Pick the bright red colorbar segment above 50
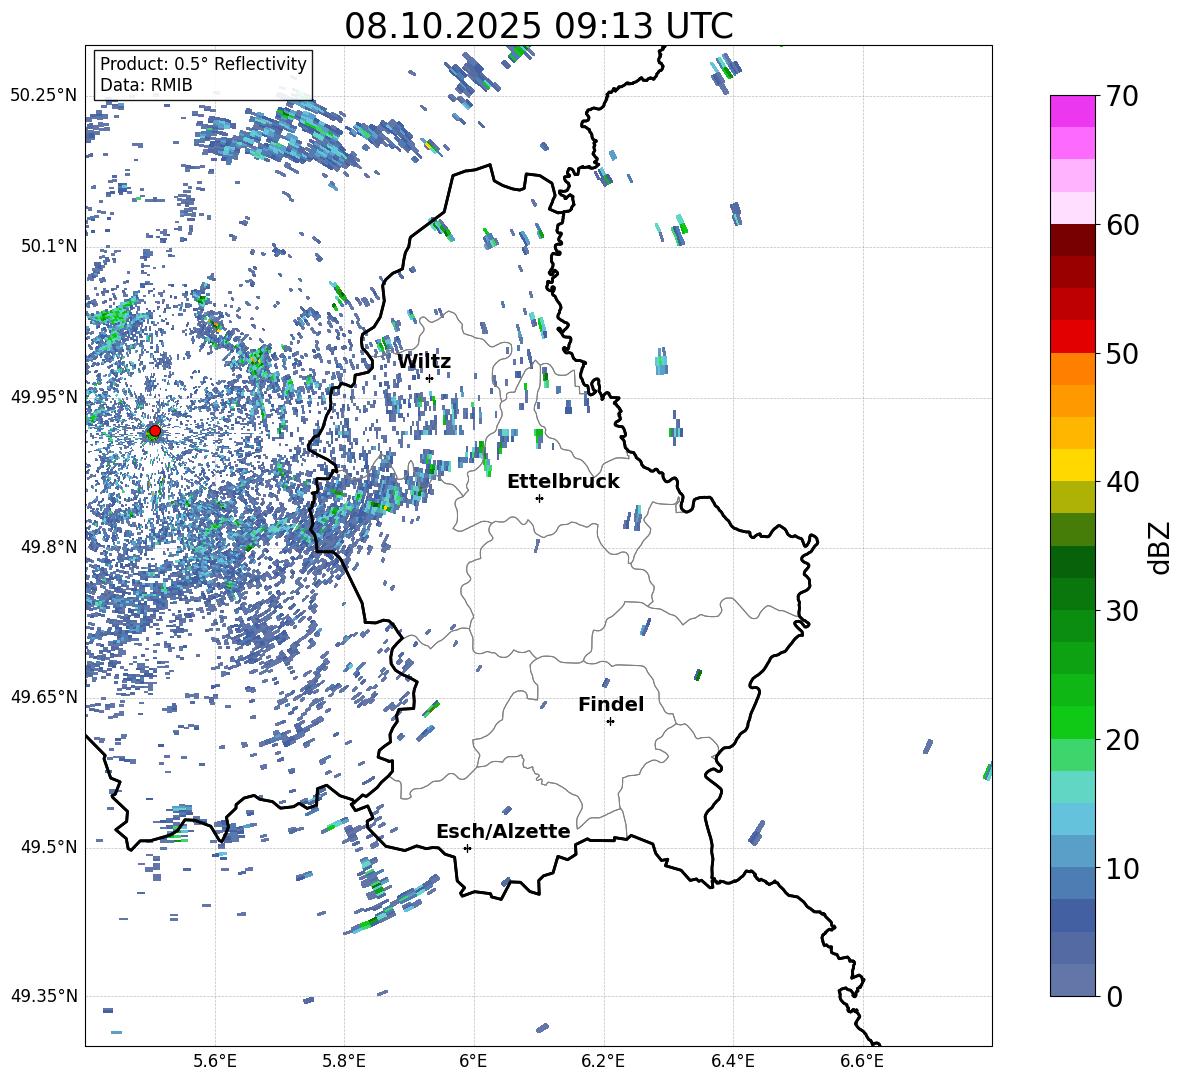The height and width of the screenshot is (1081, 1184). pyautogui.click(x=1073, y=336)
